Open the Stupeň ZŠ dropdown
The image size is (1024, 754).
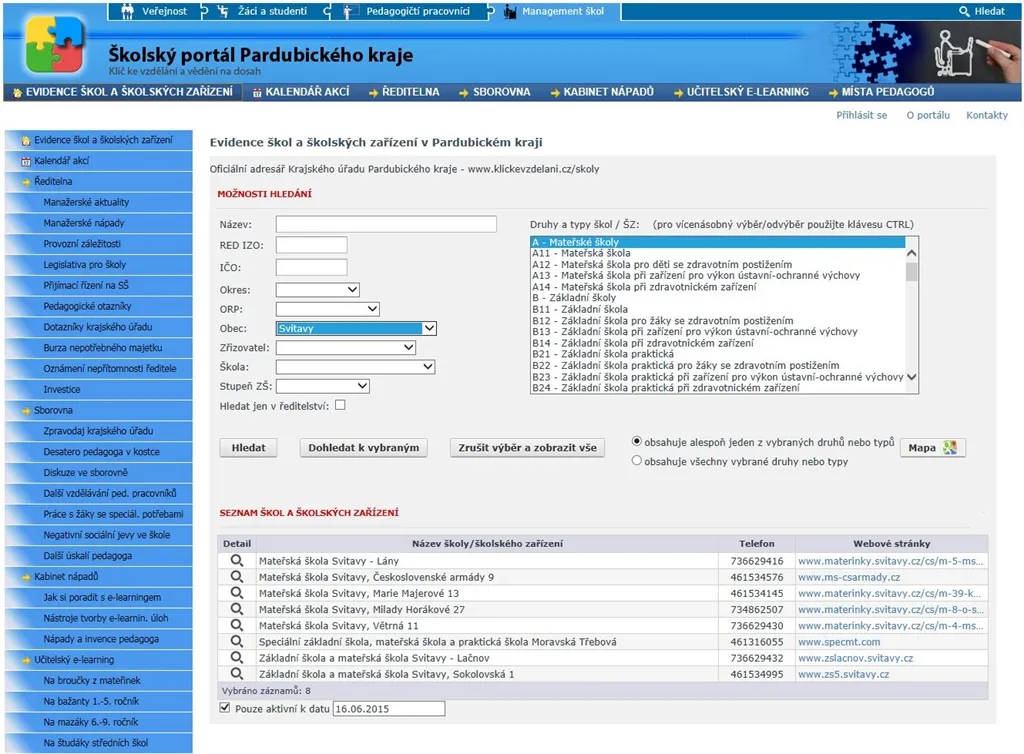[323, 386]
